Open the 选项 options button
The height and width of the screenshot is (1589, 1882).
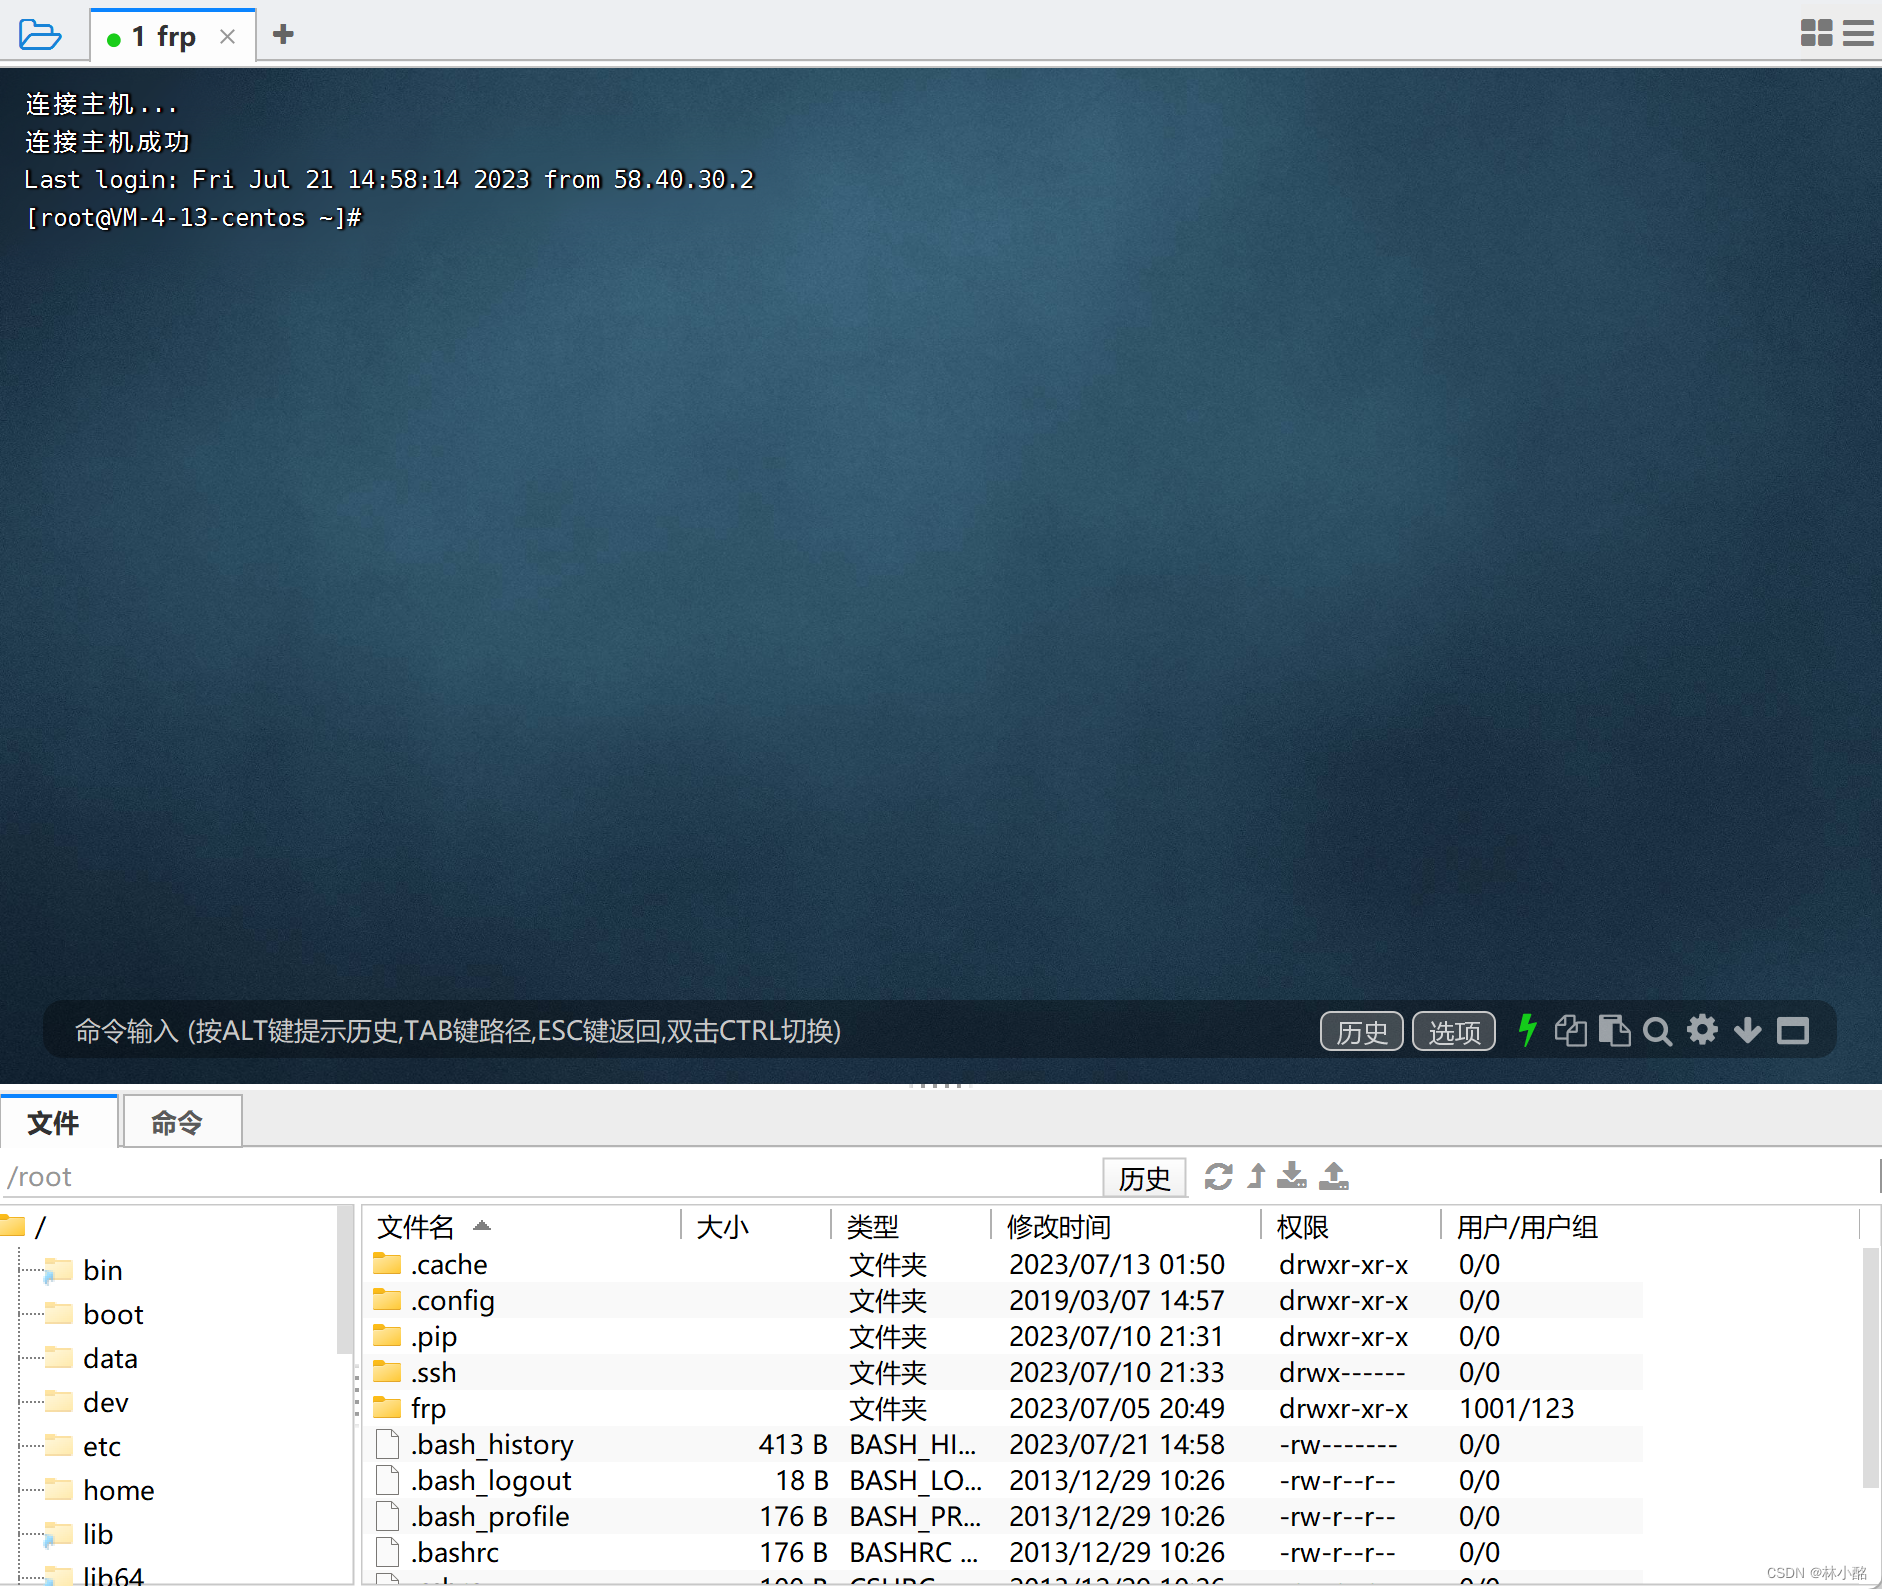(x=1453, y=1031)
